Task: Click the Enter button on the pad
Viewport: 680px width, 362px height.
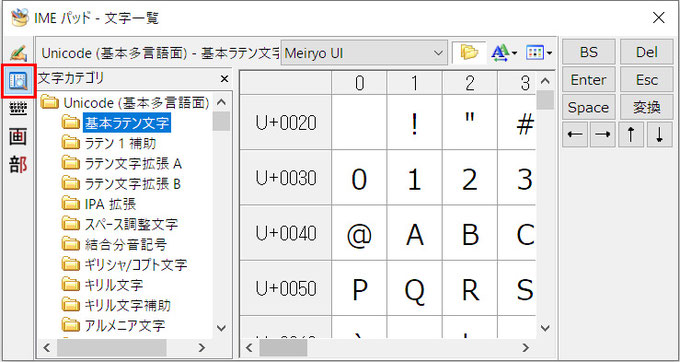Action: 588,80
